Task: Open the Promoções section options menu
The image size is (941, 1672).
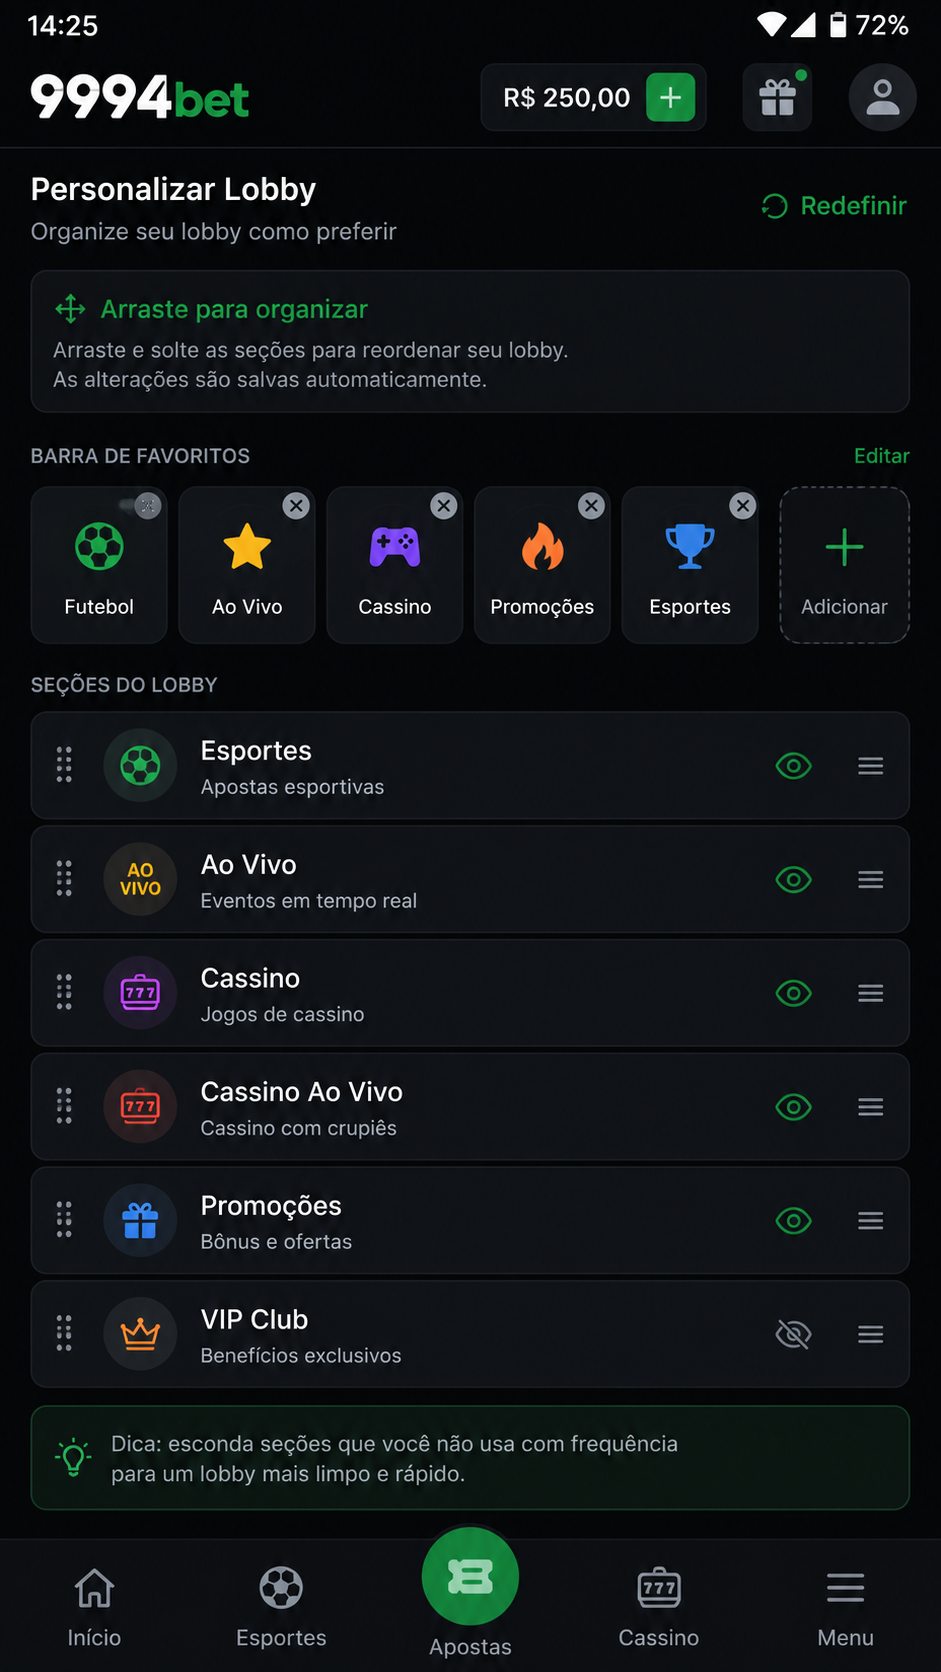Action: click(x=871, y=1221)
